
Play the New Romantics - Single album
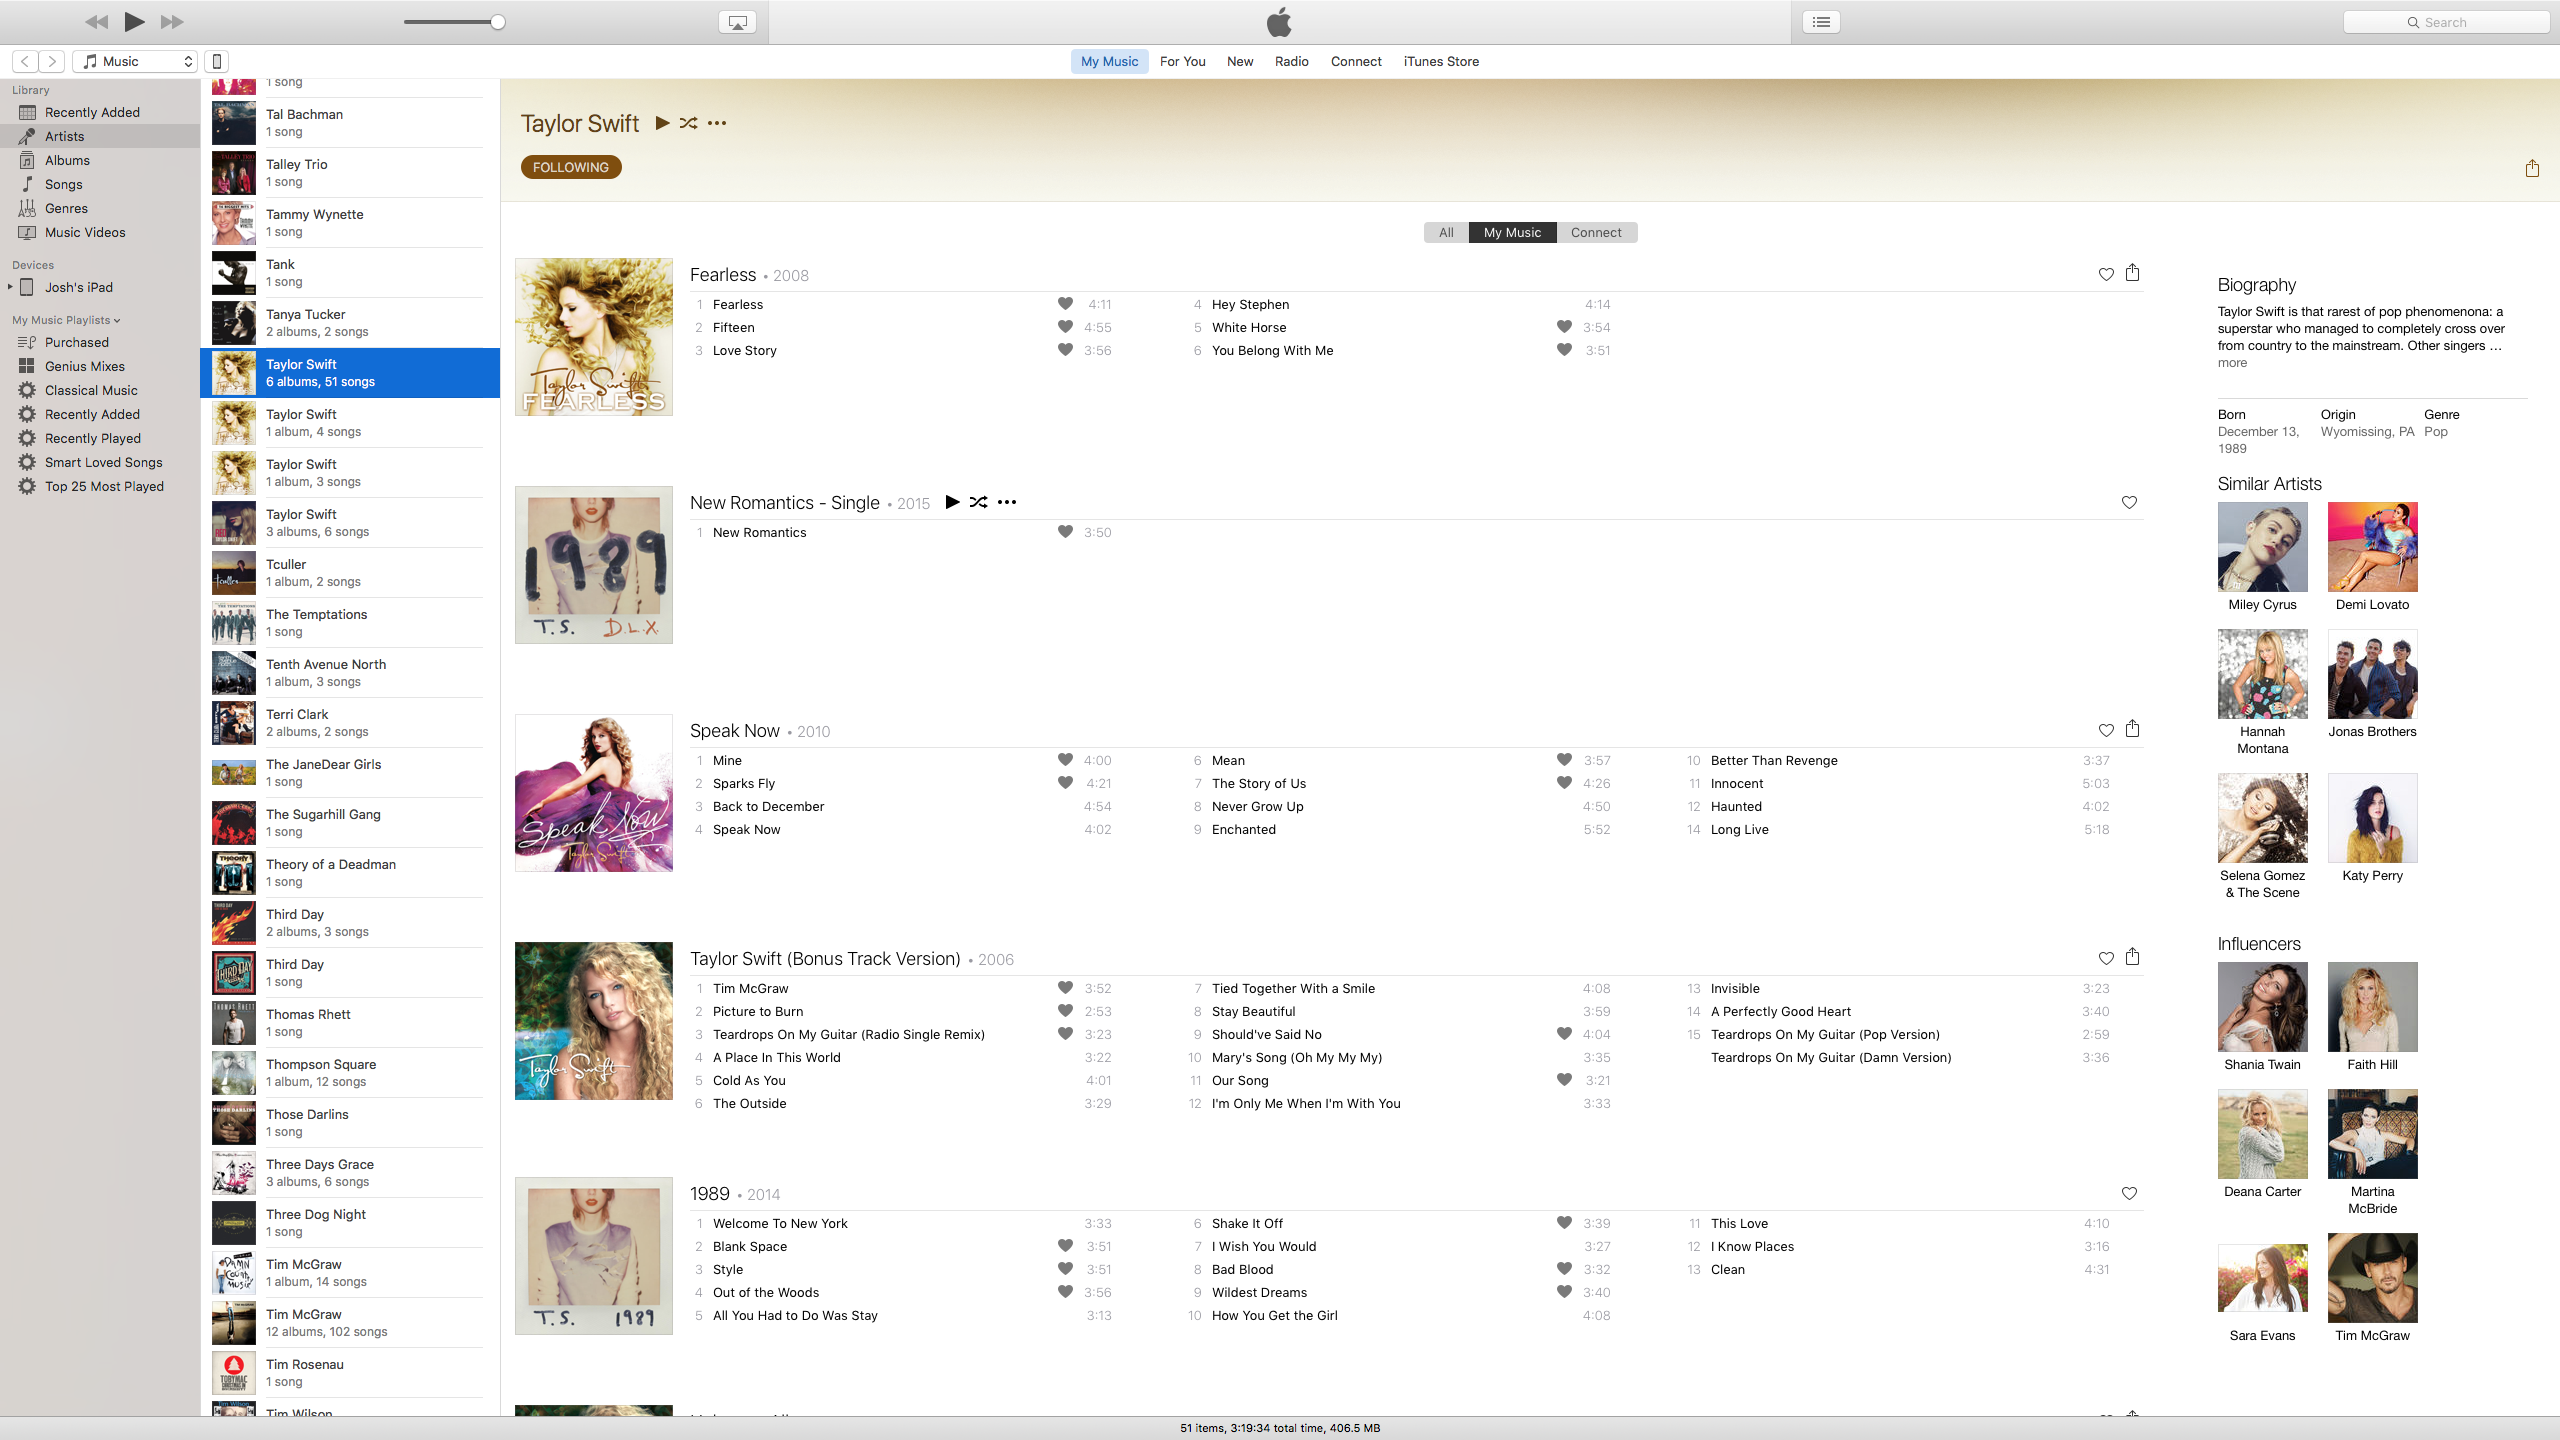click(952, 502)
